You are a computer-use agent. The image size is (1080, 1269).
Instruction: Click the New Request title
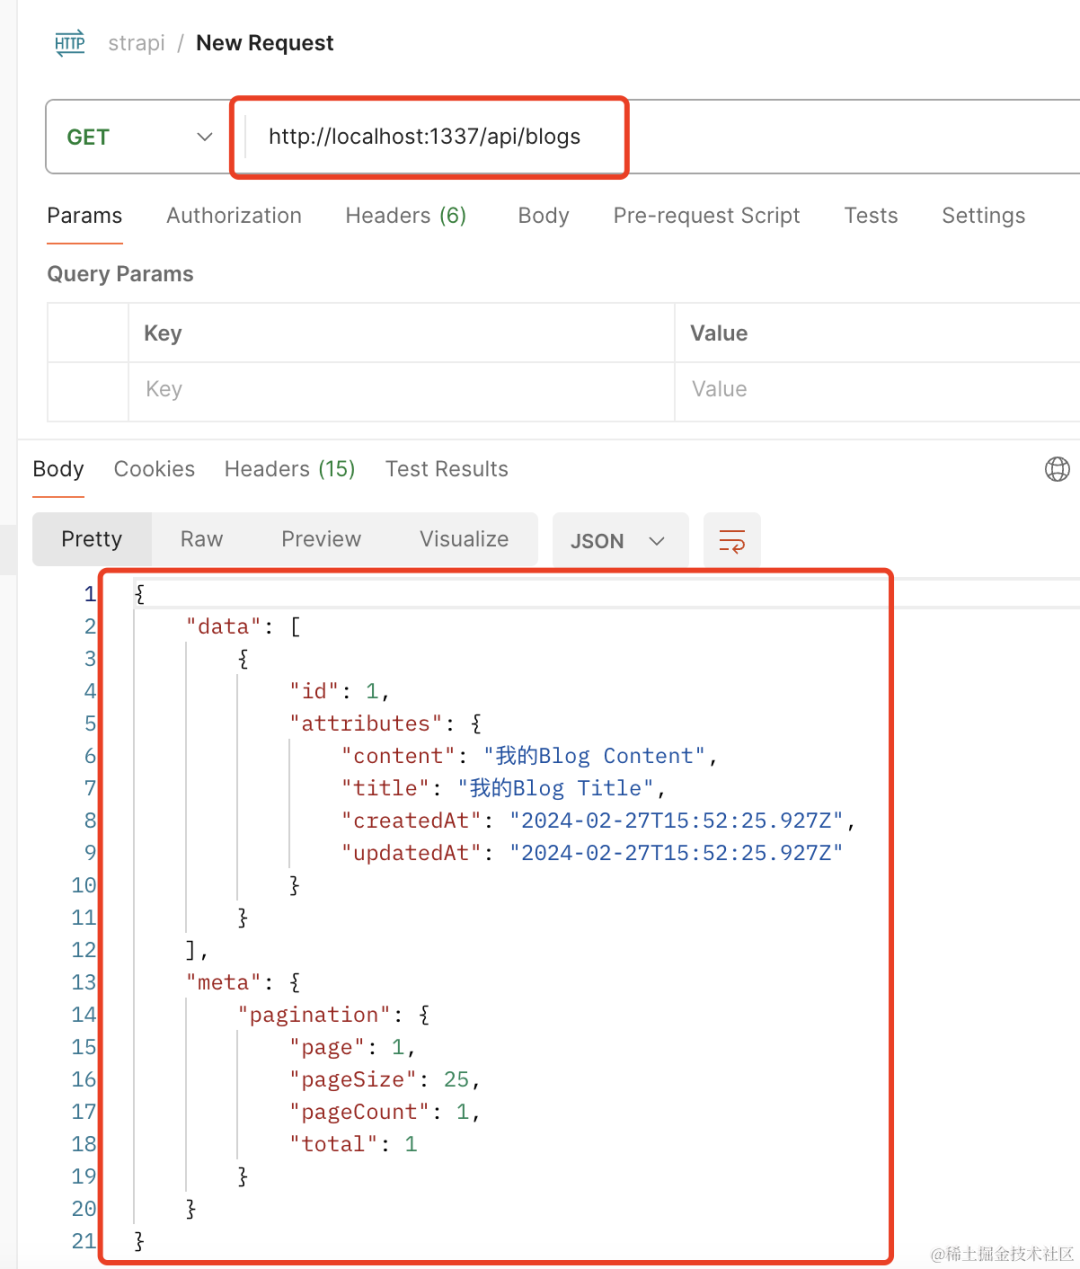pos(265,43)
